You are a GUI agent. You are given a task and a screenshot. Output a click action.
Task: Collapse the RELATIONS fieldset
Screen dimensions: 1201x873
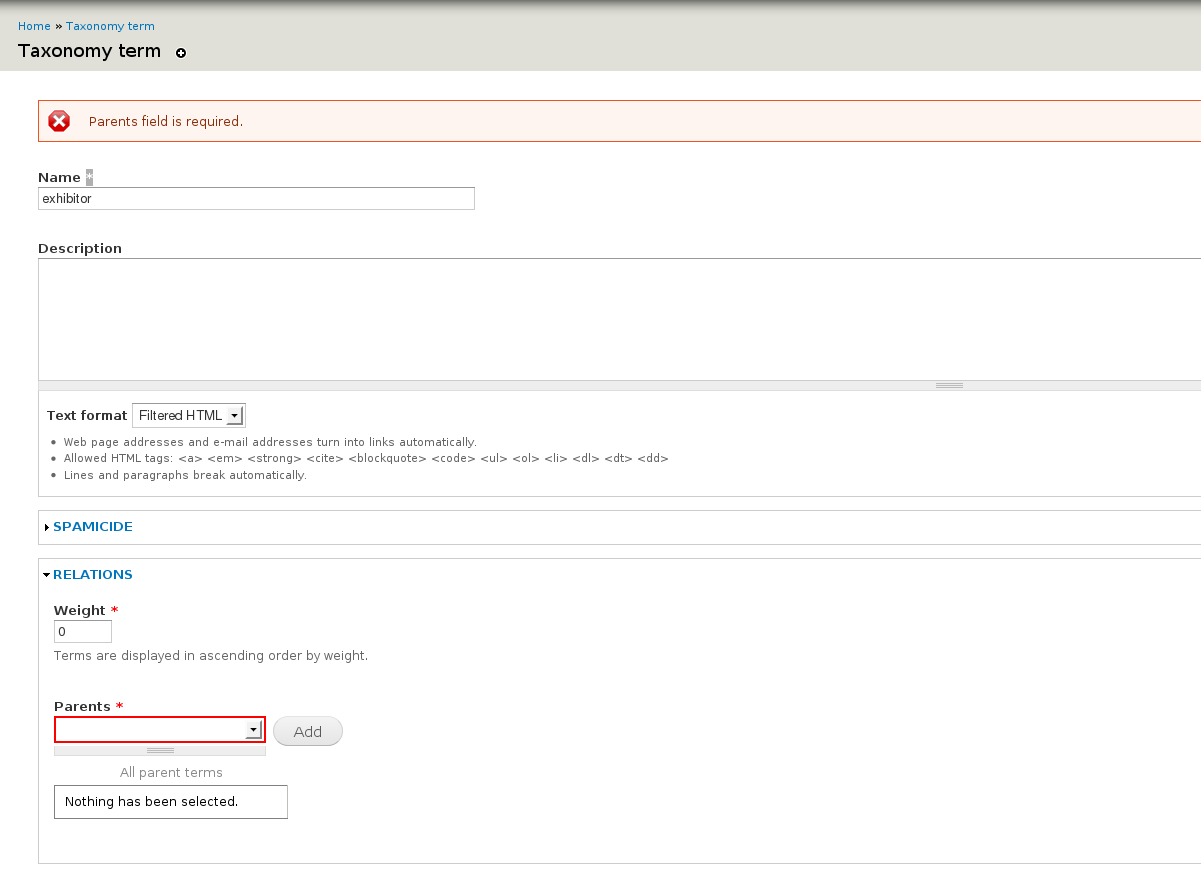92,574
